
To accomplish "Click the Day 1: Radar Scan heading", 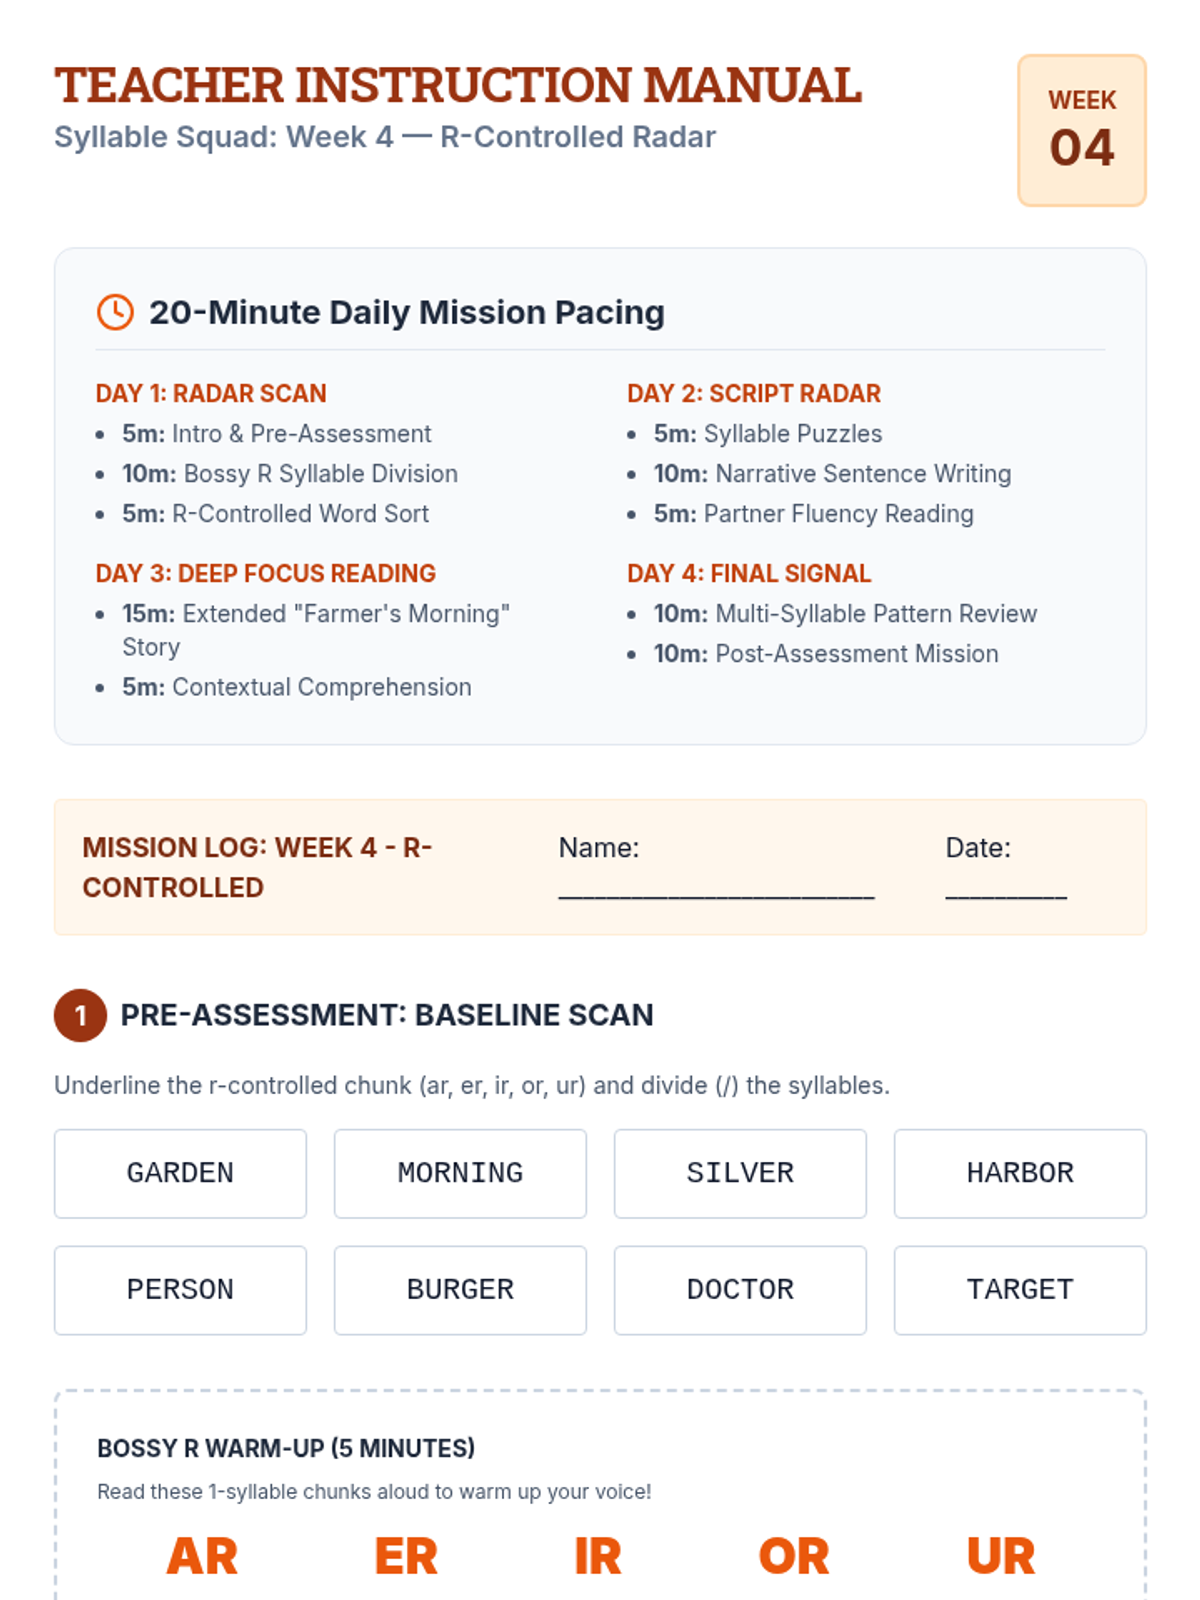I will [x=211, y=393].
